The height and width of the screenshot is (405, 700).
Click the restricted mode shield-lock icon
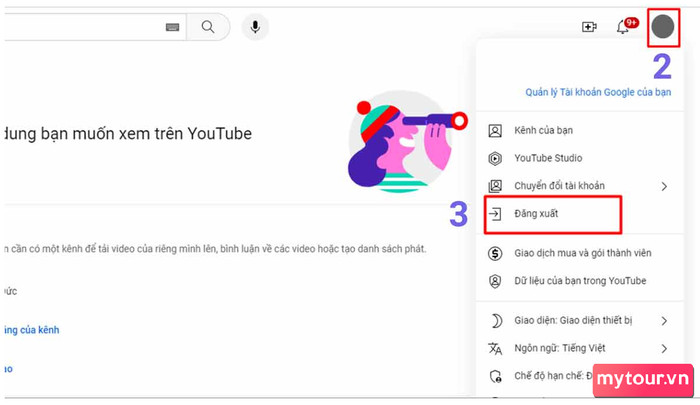496,376
